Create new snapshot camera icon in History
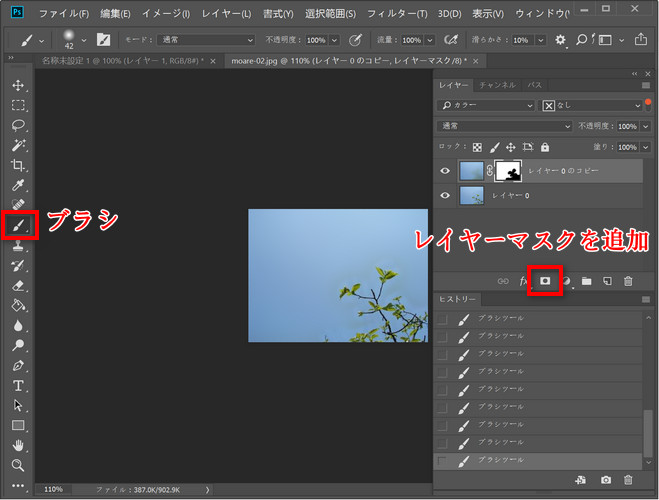659x500 pixels. click(606, 480)
